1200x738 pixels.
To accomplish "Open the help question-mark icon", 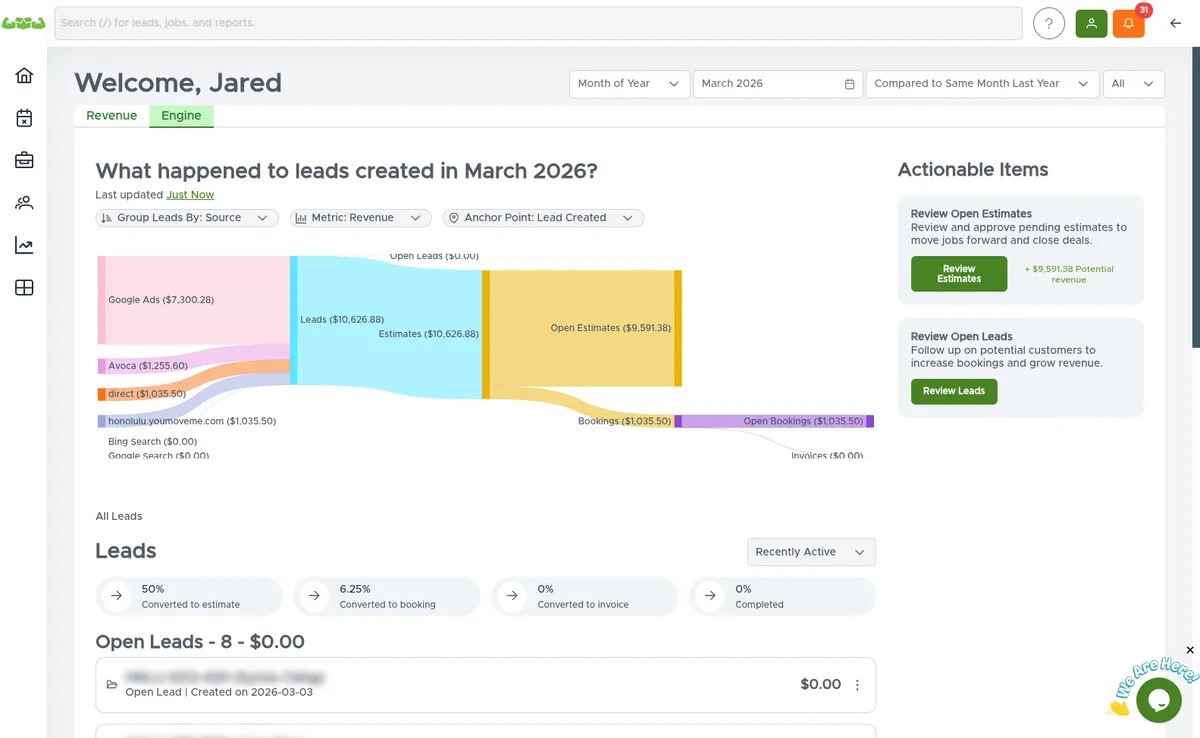I will point(1048,23).
